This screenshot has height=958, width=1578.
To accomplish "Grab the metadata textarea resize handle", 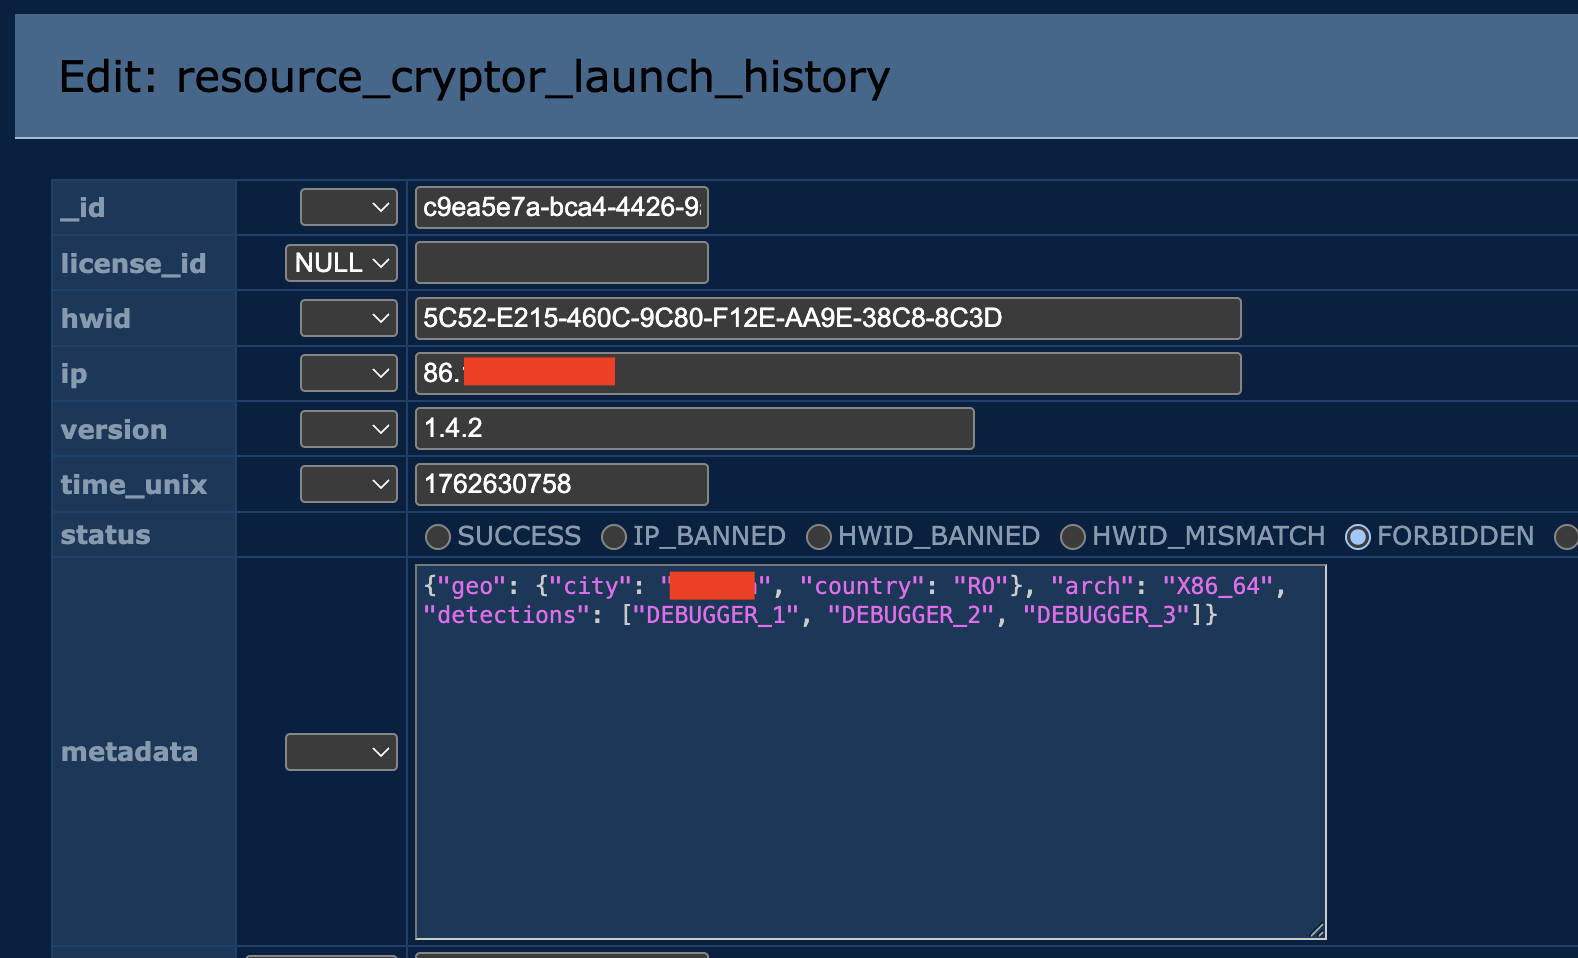I will click(x=1317, y=930).
